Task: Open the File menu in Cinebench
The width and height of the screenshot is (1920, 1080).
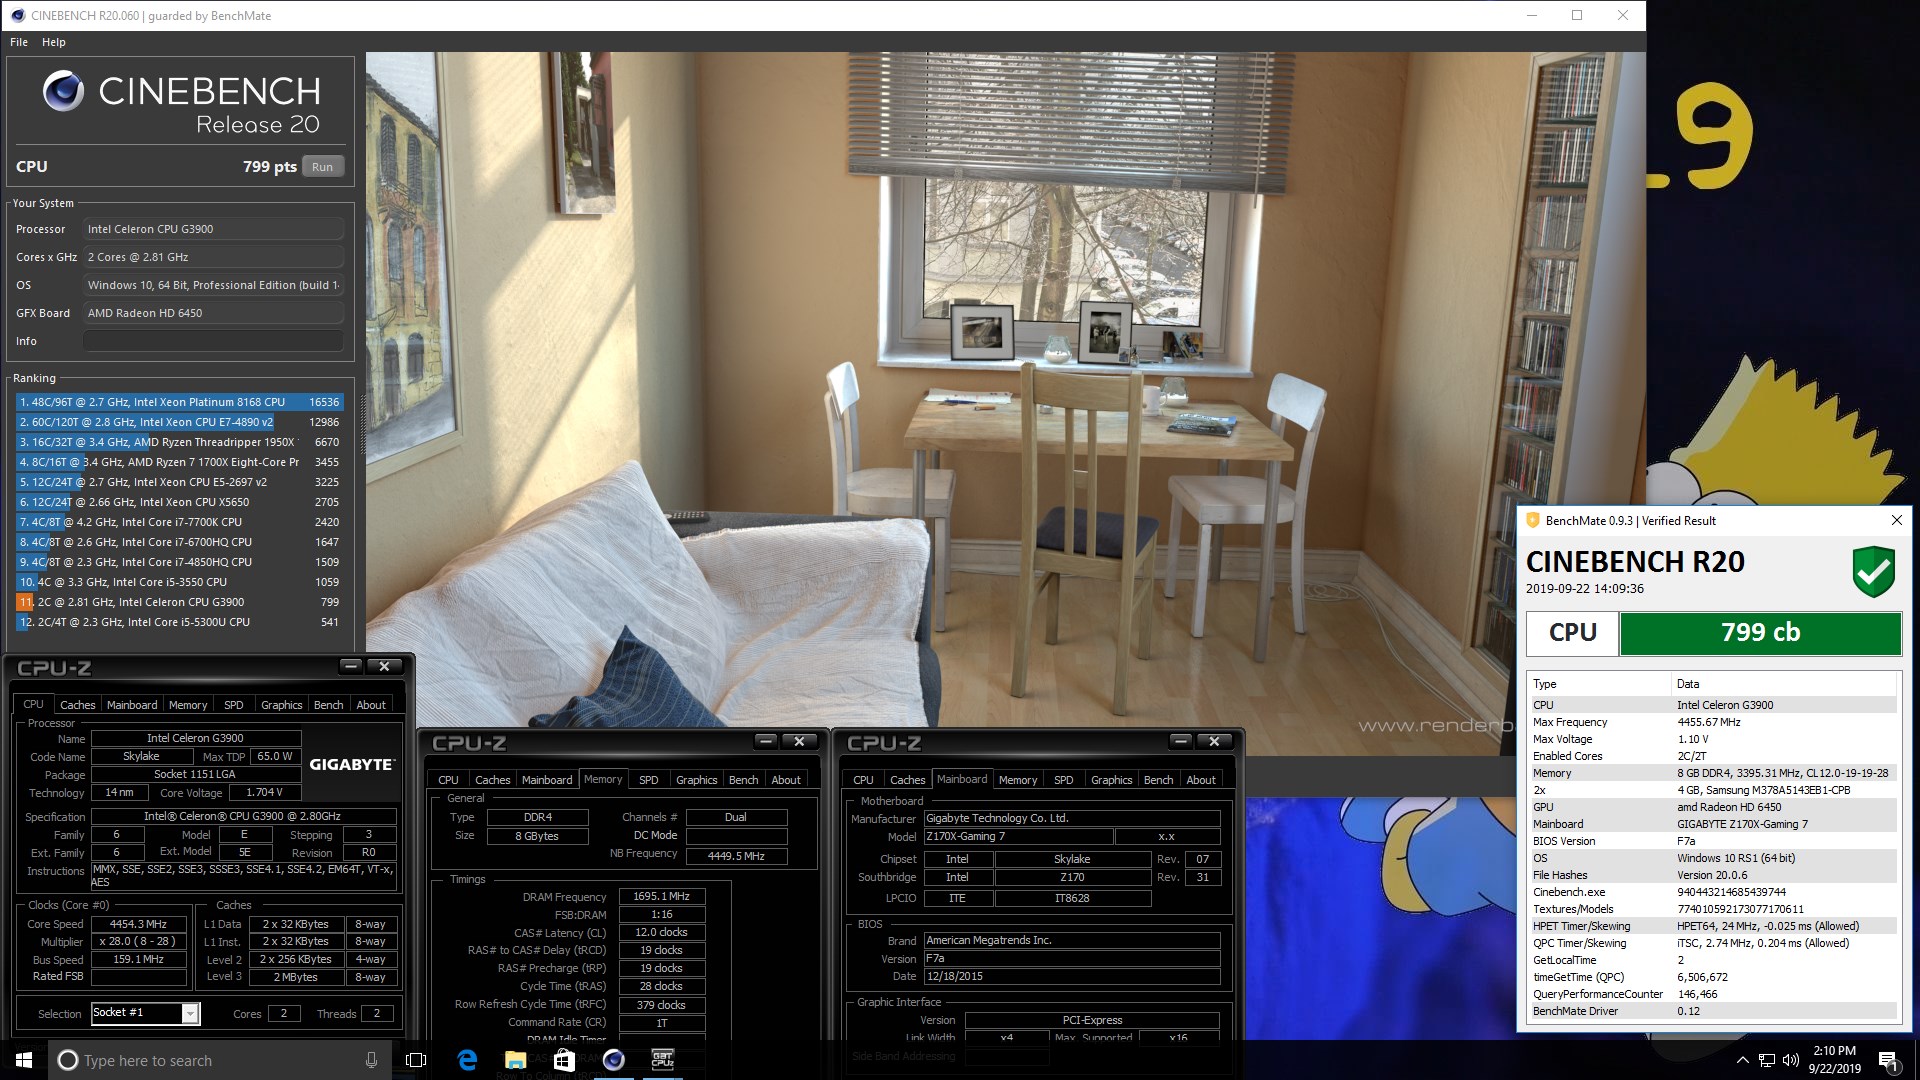Action: tap(19, 42)
